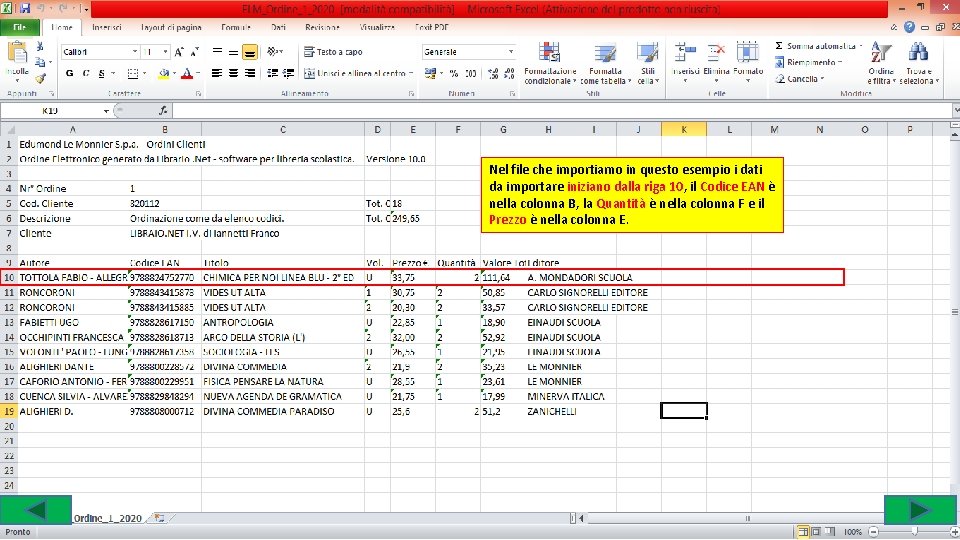Click the insert new worksheet icon
The width and height of the screenshot is (960, 540).
(159, 518)
